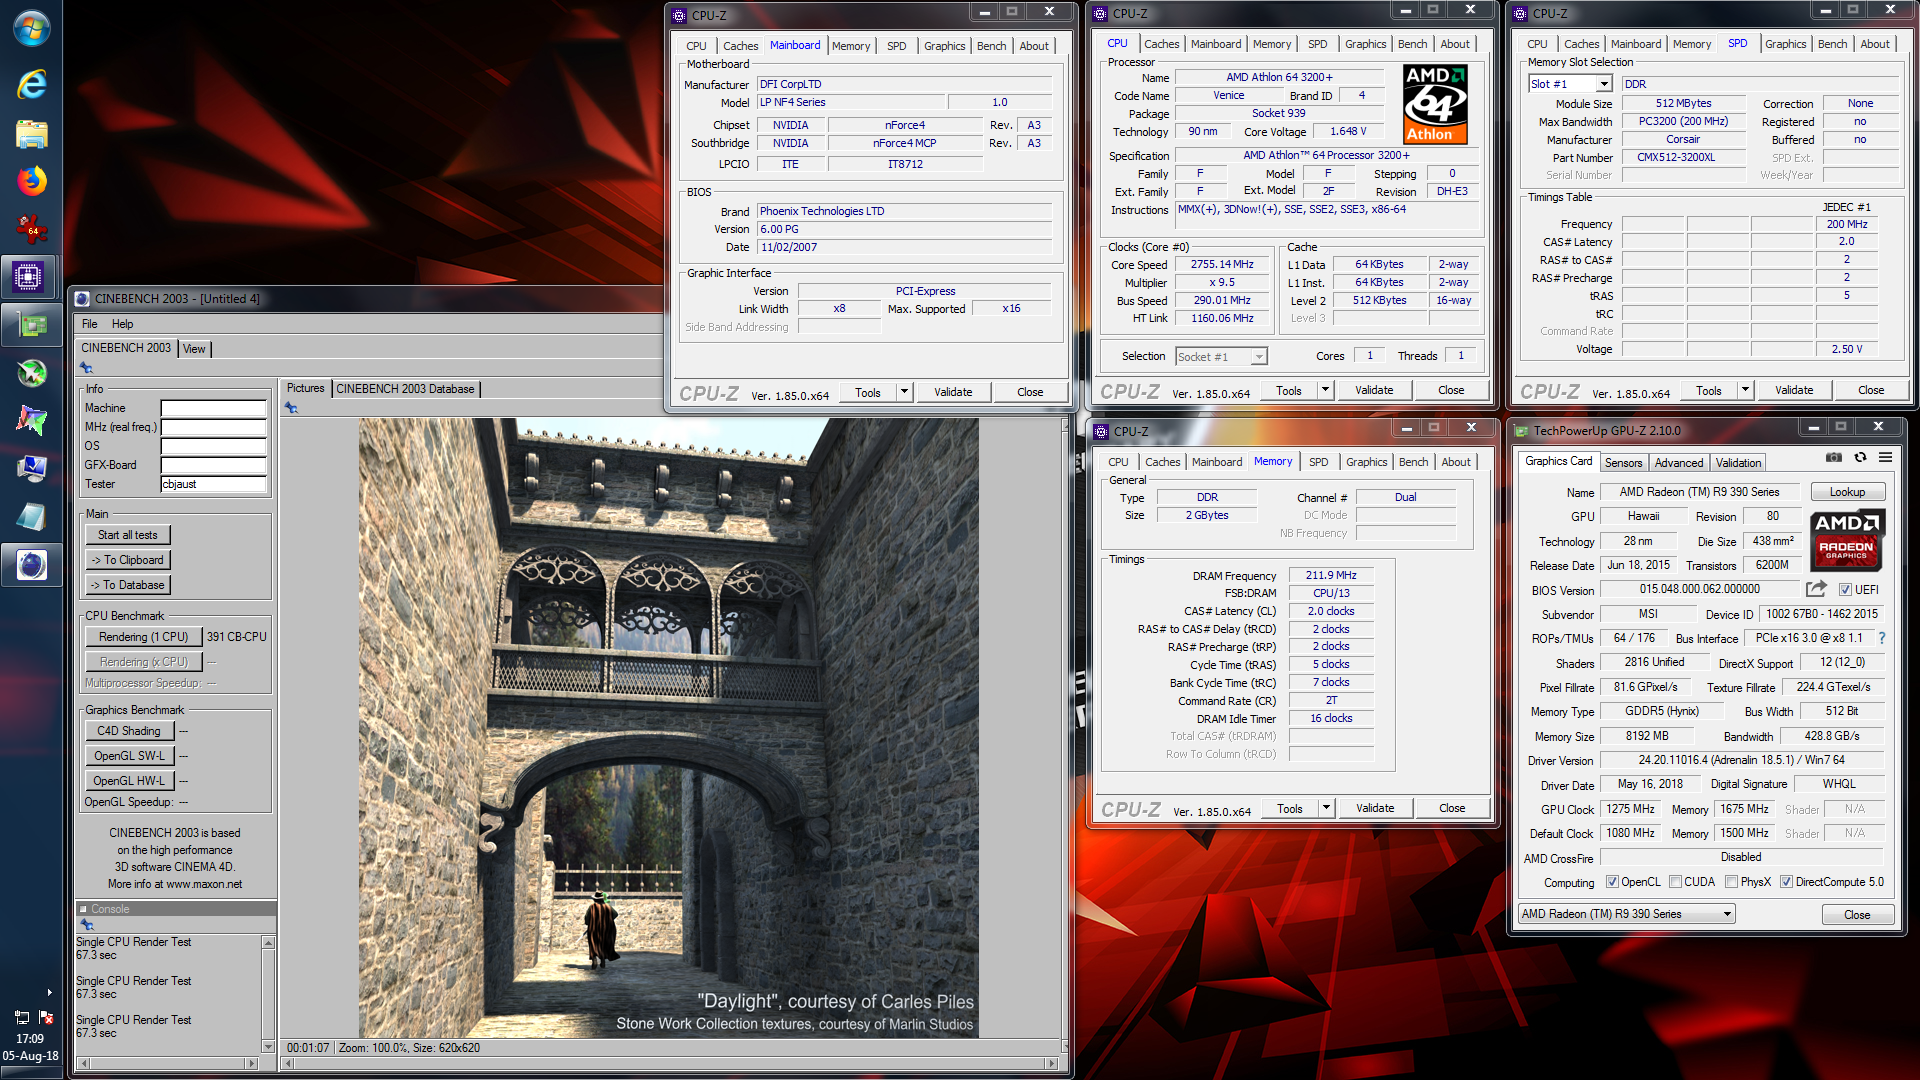The image size is (1920, 1080).
Task: Click the Machine input field
Action: 213,408
